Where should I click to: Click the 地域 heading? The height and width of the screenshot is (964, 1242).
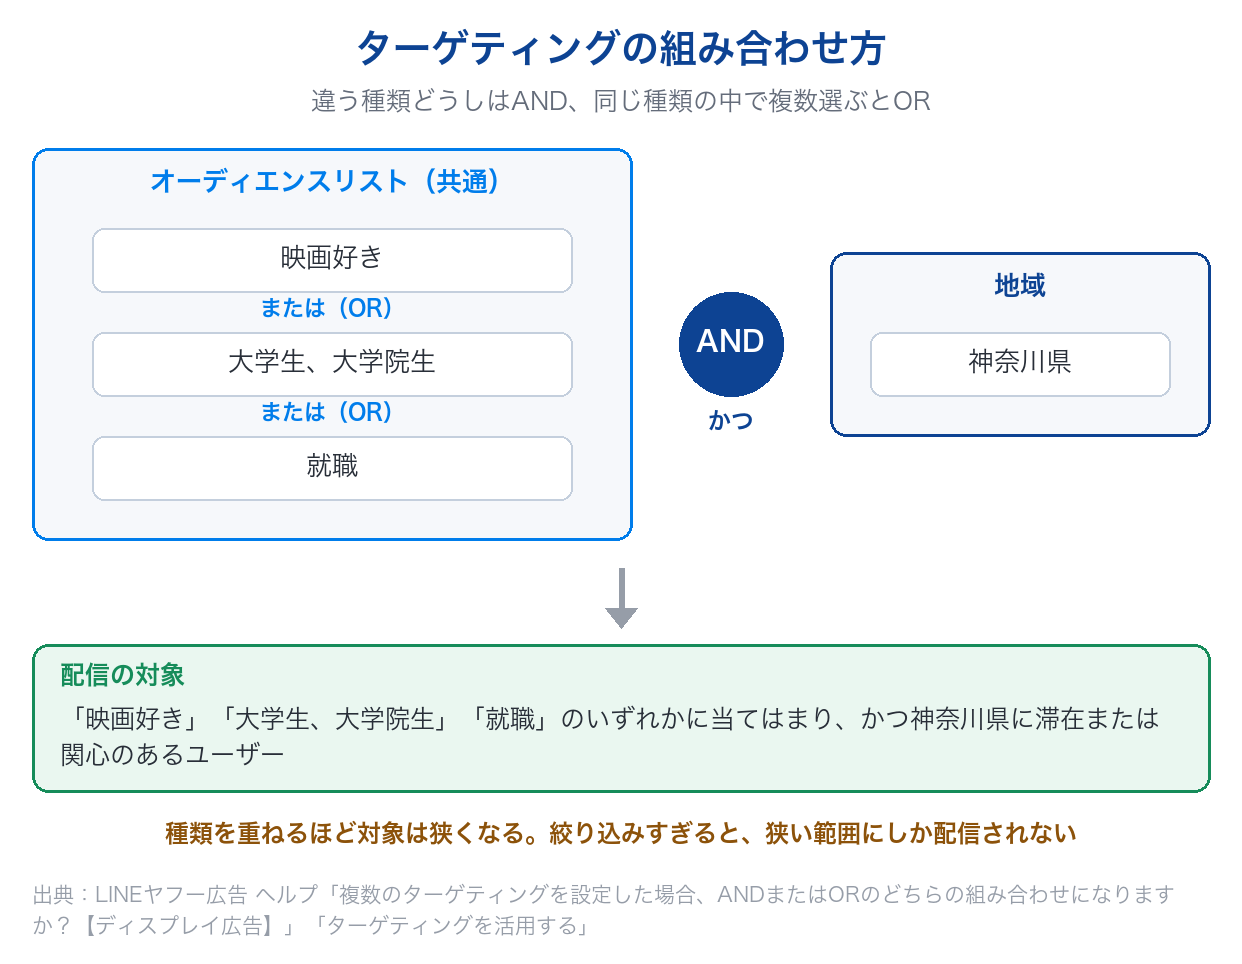point(1020,286)
